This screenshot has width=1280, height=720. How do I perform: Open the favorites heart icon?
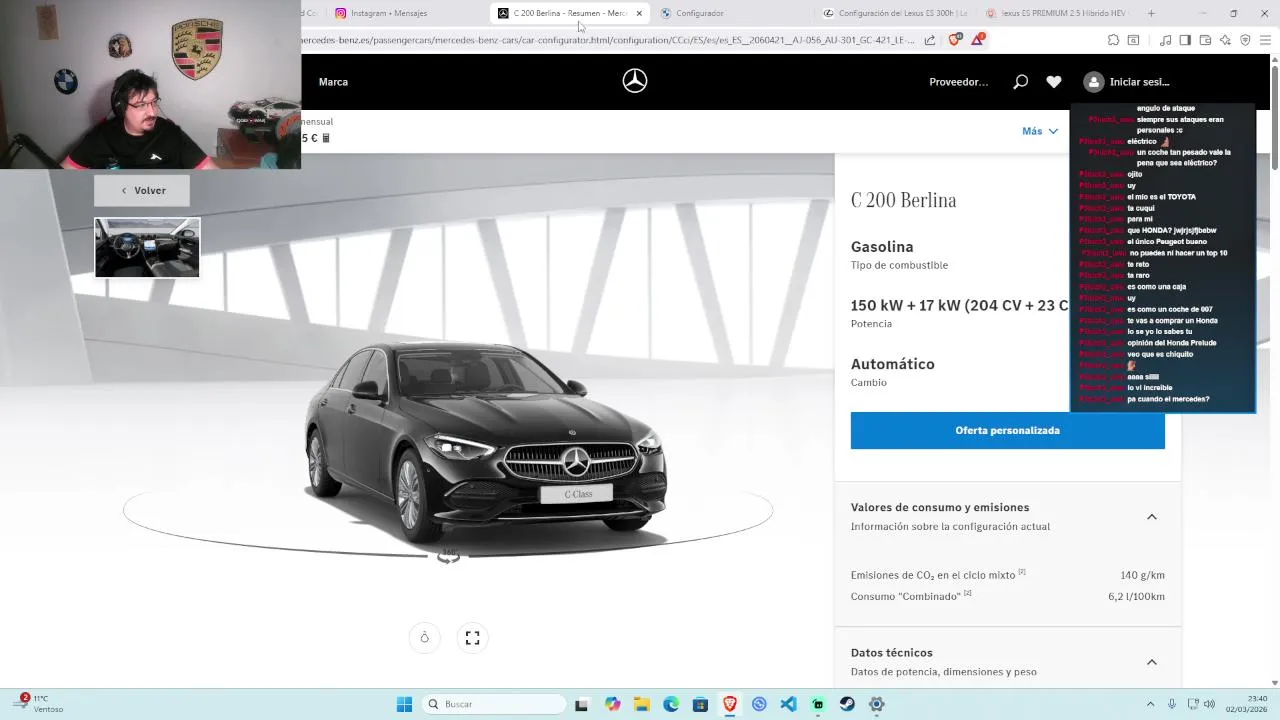pyautogui.click(x=1054, y=82)
